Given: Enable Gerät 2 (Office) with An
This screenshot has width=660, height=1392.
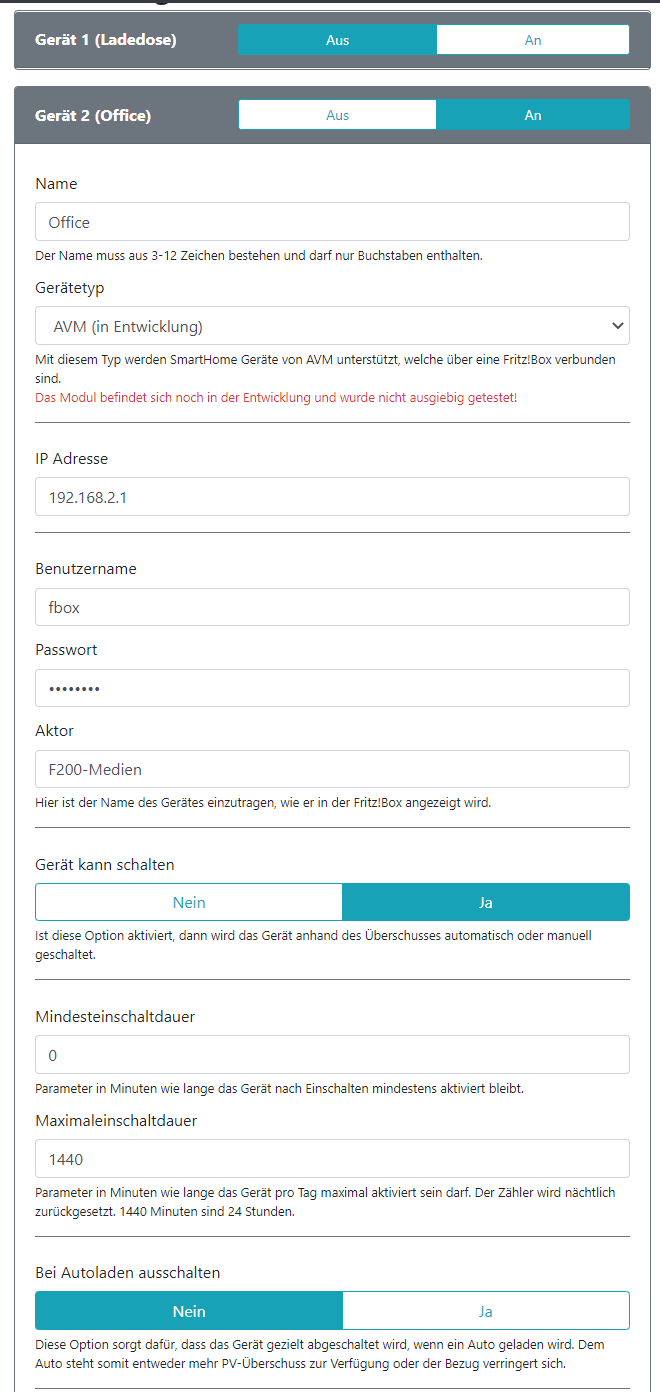Looking at the screenshot, I should tap(532, 115).
